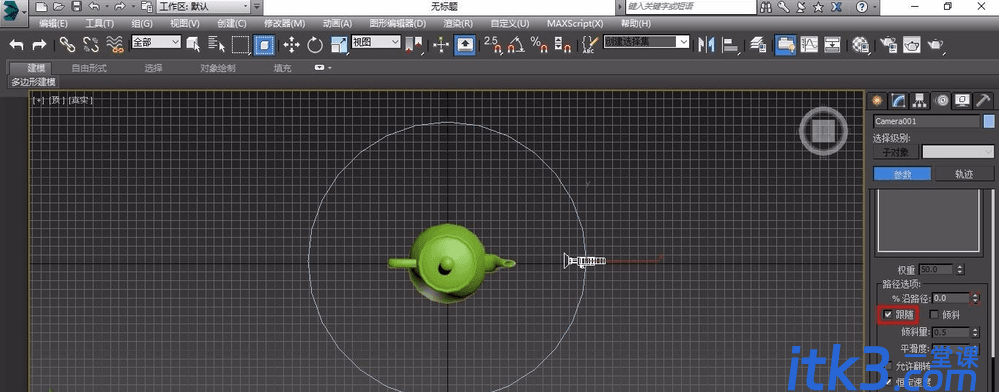Viewport: 999px width, 392px height.
Task: Open the Curve Editor icon
Action: tap(809, 44)
